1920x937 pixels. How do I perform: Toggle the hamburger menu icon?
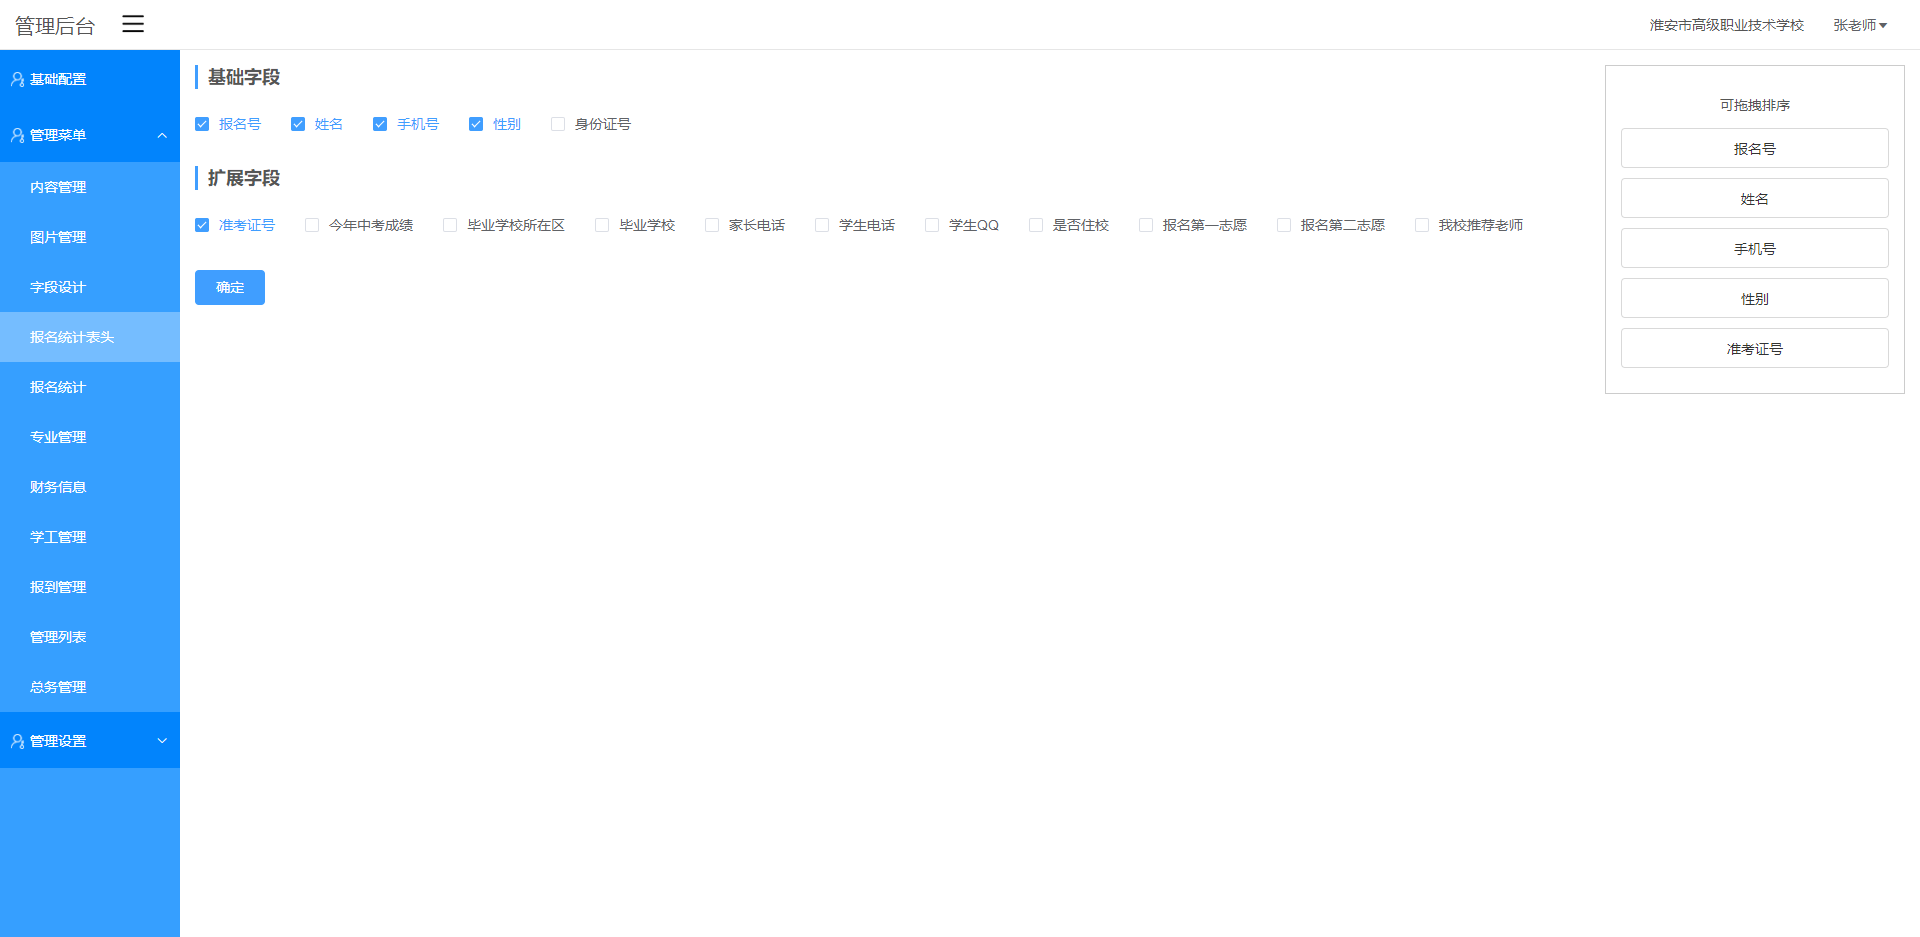coord(133,24)
